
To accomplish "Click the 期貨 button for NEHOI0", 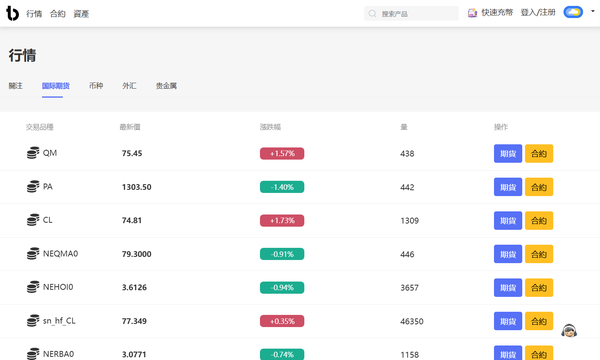I will pos(508,288).
